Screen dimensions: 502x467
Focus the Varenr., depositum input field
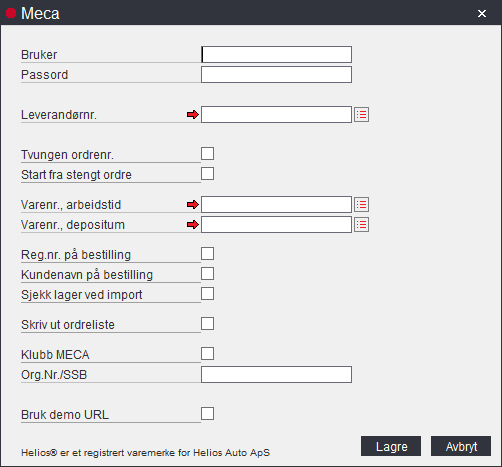[276, 225]
